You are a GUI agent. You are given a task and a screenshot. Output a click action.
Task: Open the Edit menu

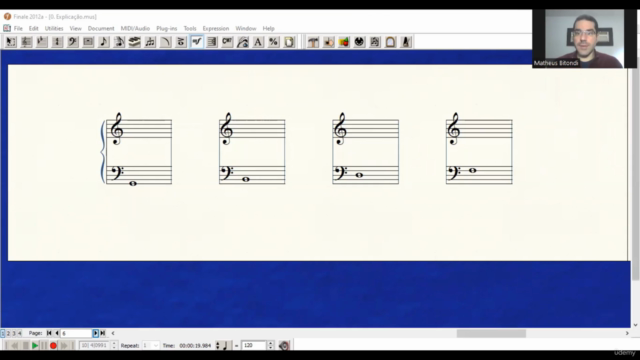pyautogui.click(x=33, y=29)
